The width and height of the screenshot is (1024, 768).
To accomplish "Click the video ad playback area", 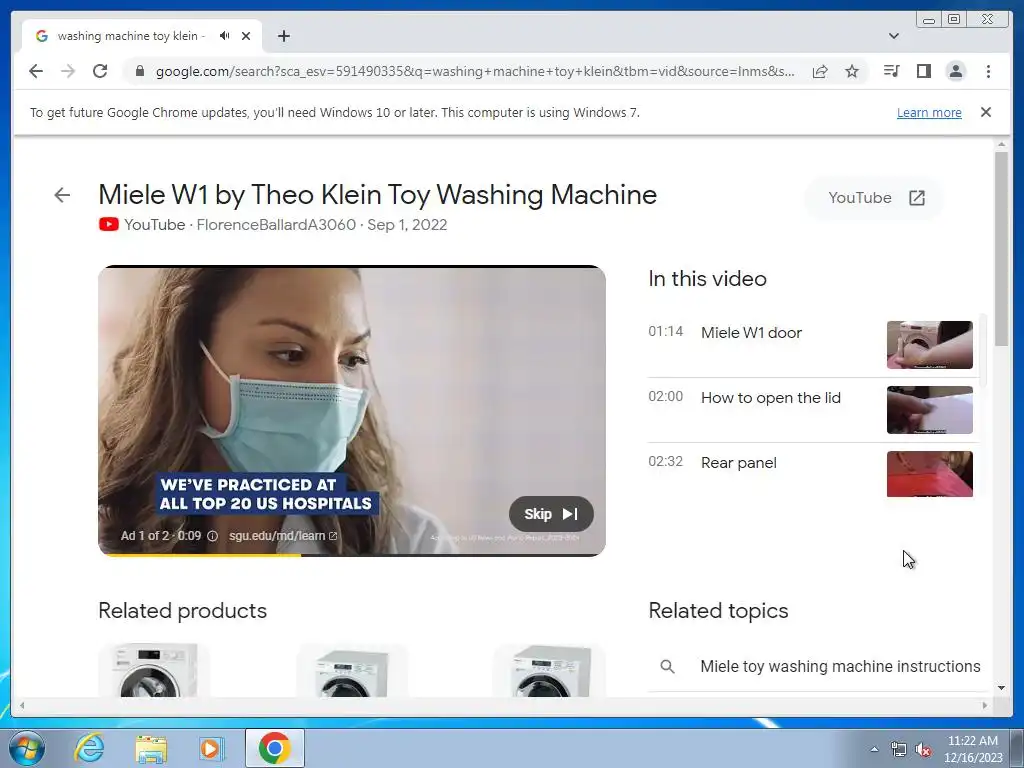I will [351, 410].
